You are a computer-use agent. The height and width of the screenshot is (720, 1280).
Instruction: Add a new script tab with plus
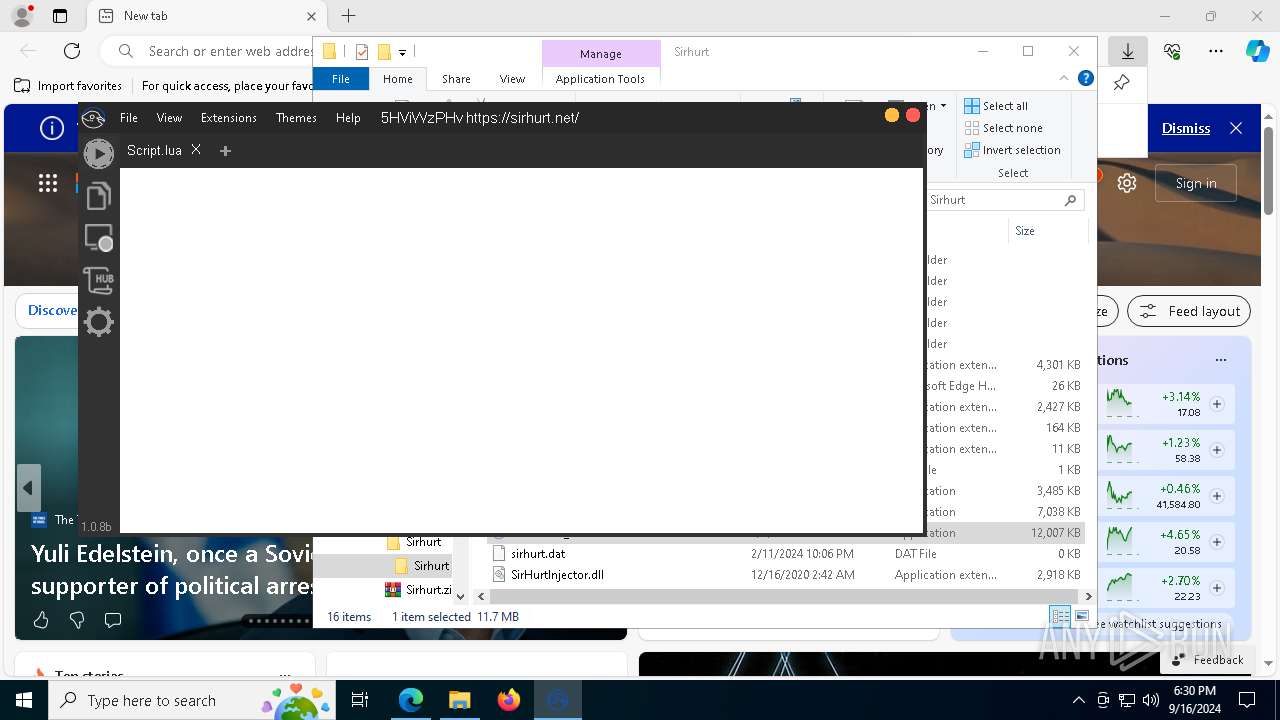(x=225, y=151)
